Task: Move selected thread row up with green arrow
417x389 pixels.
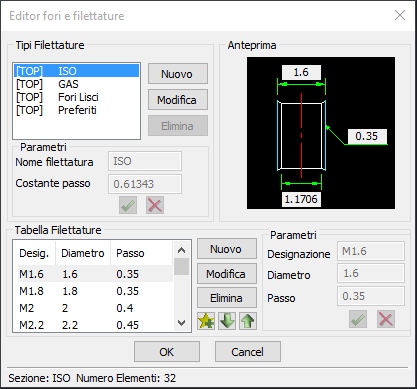Action: [248, 321]
